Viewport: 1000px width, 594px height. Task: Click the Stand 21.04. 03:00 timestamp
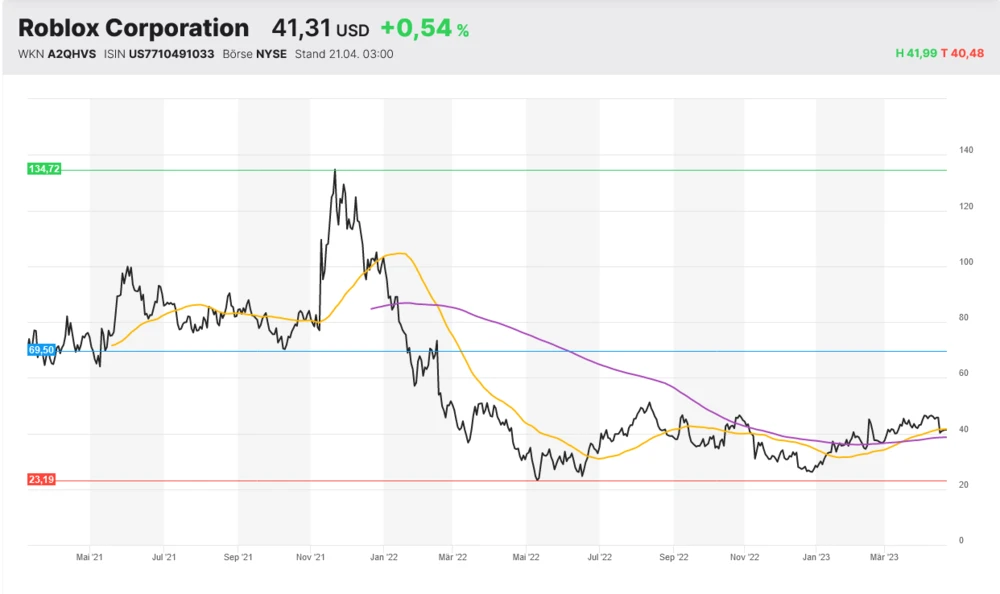343,54
